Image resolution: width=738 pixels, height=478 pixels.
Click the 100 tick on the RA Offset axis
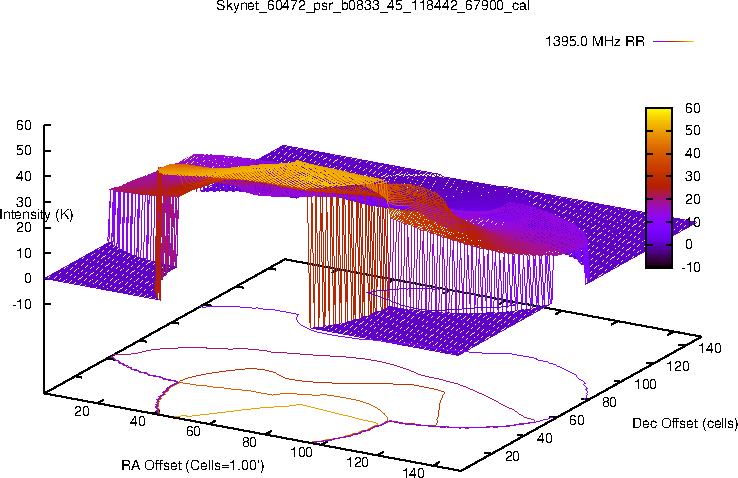(x=301, y=452)
